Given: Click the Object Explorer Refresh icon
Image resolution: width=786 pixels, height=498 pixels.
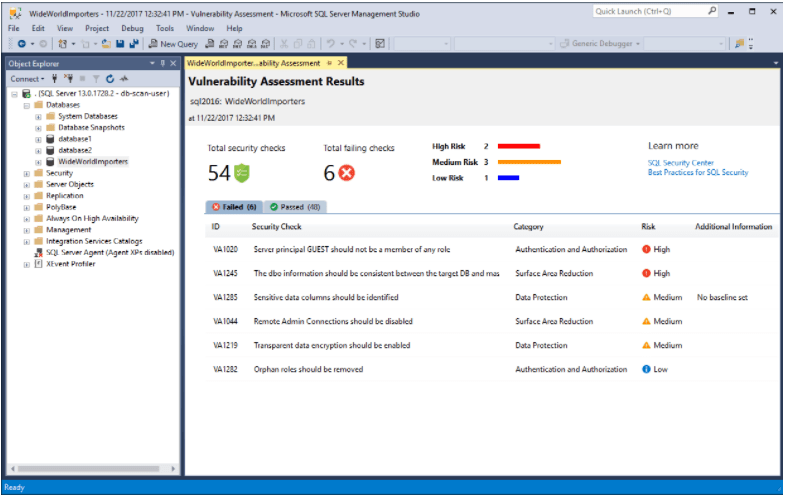Looking at the screenshot, I should (x=110, y=78).
